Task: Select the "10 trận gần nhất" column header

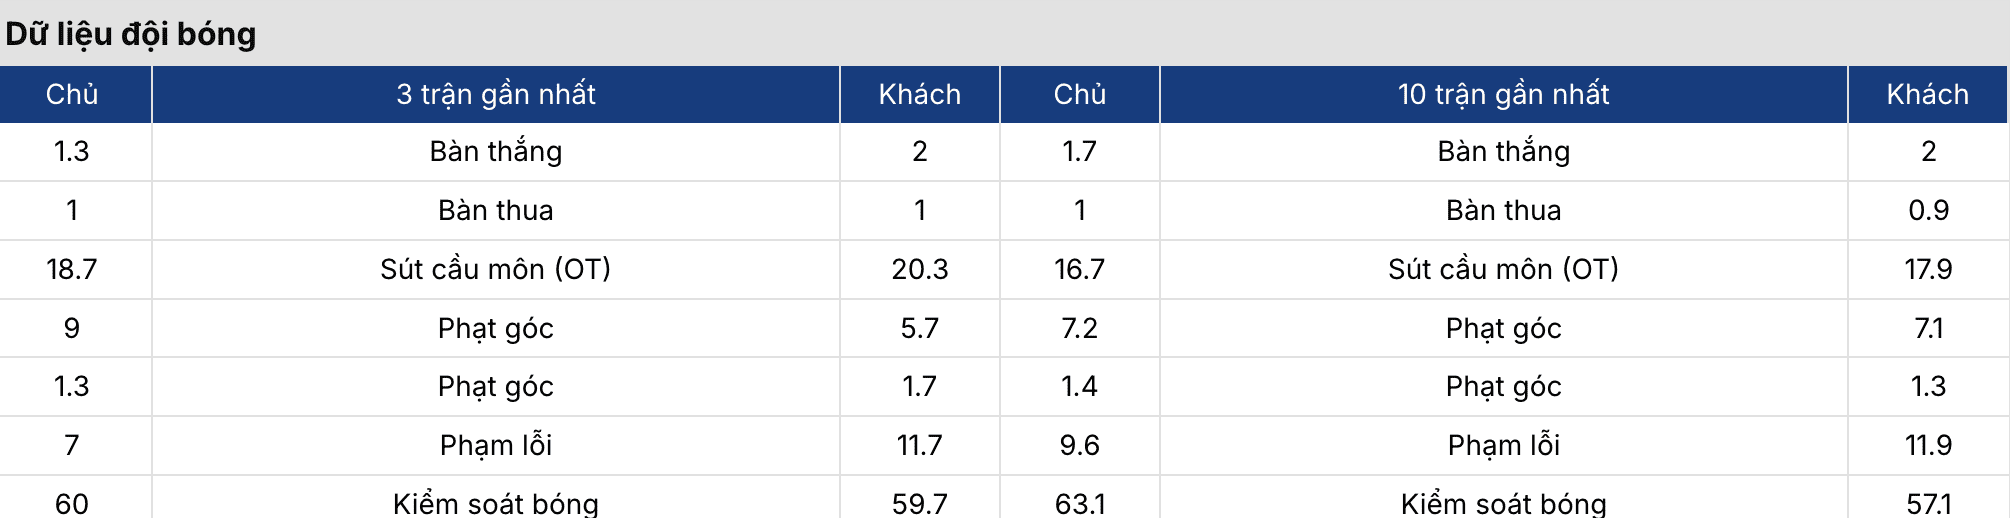Action: pyautogui.click(x=1503, y=94)
